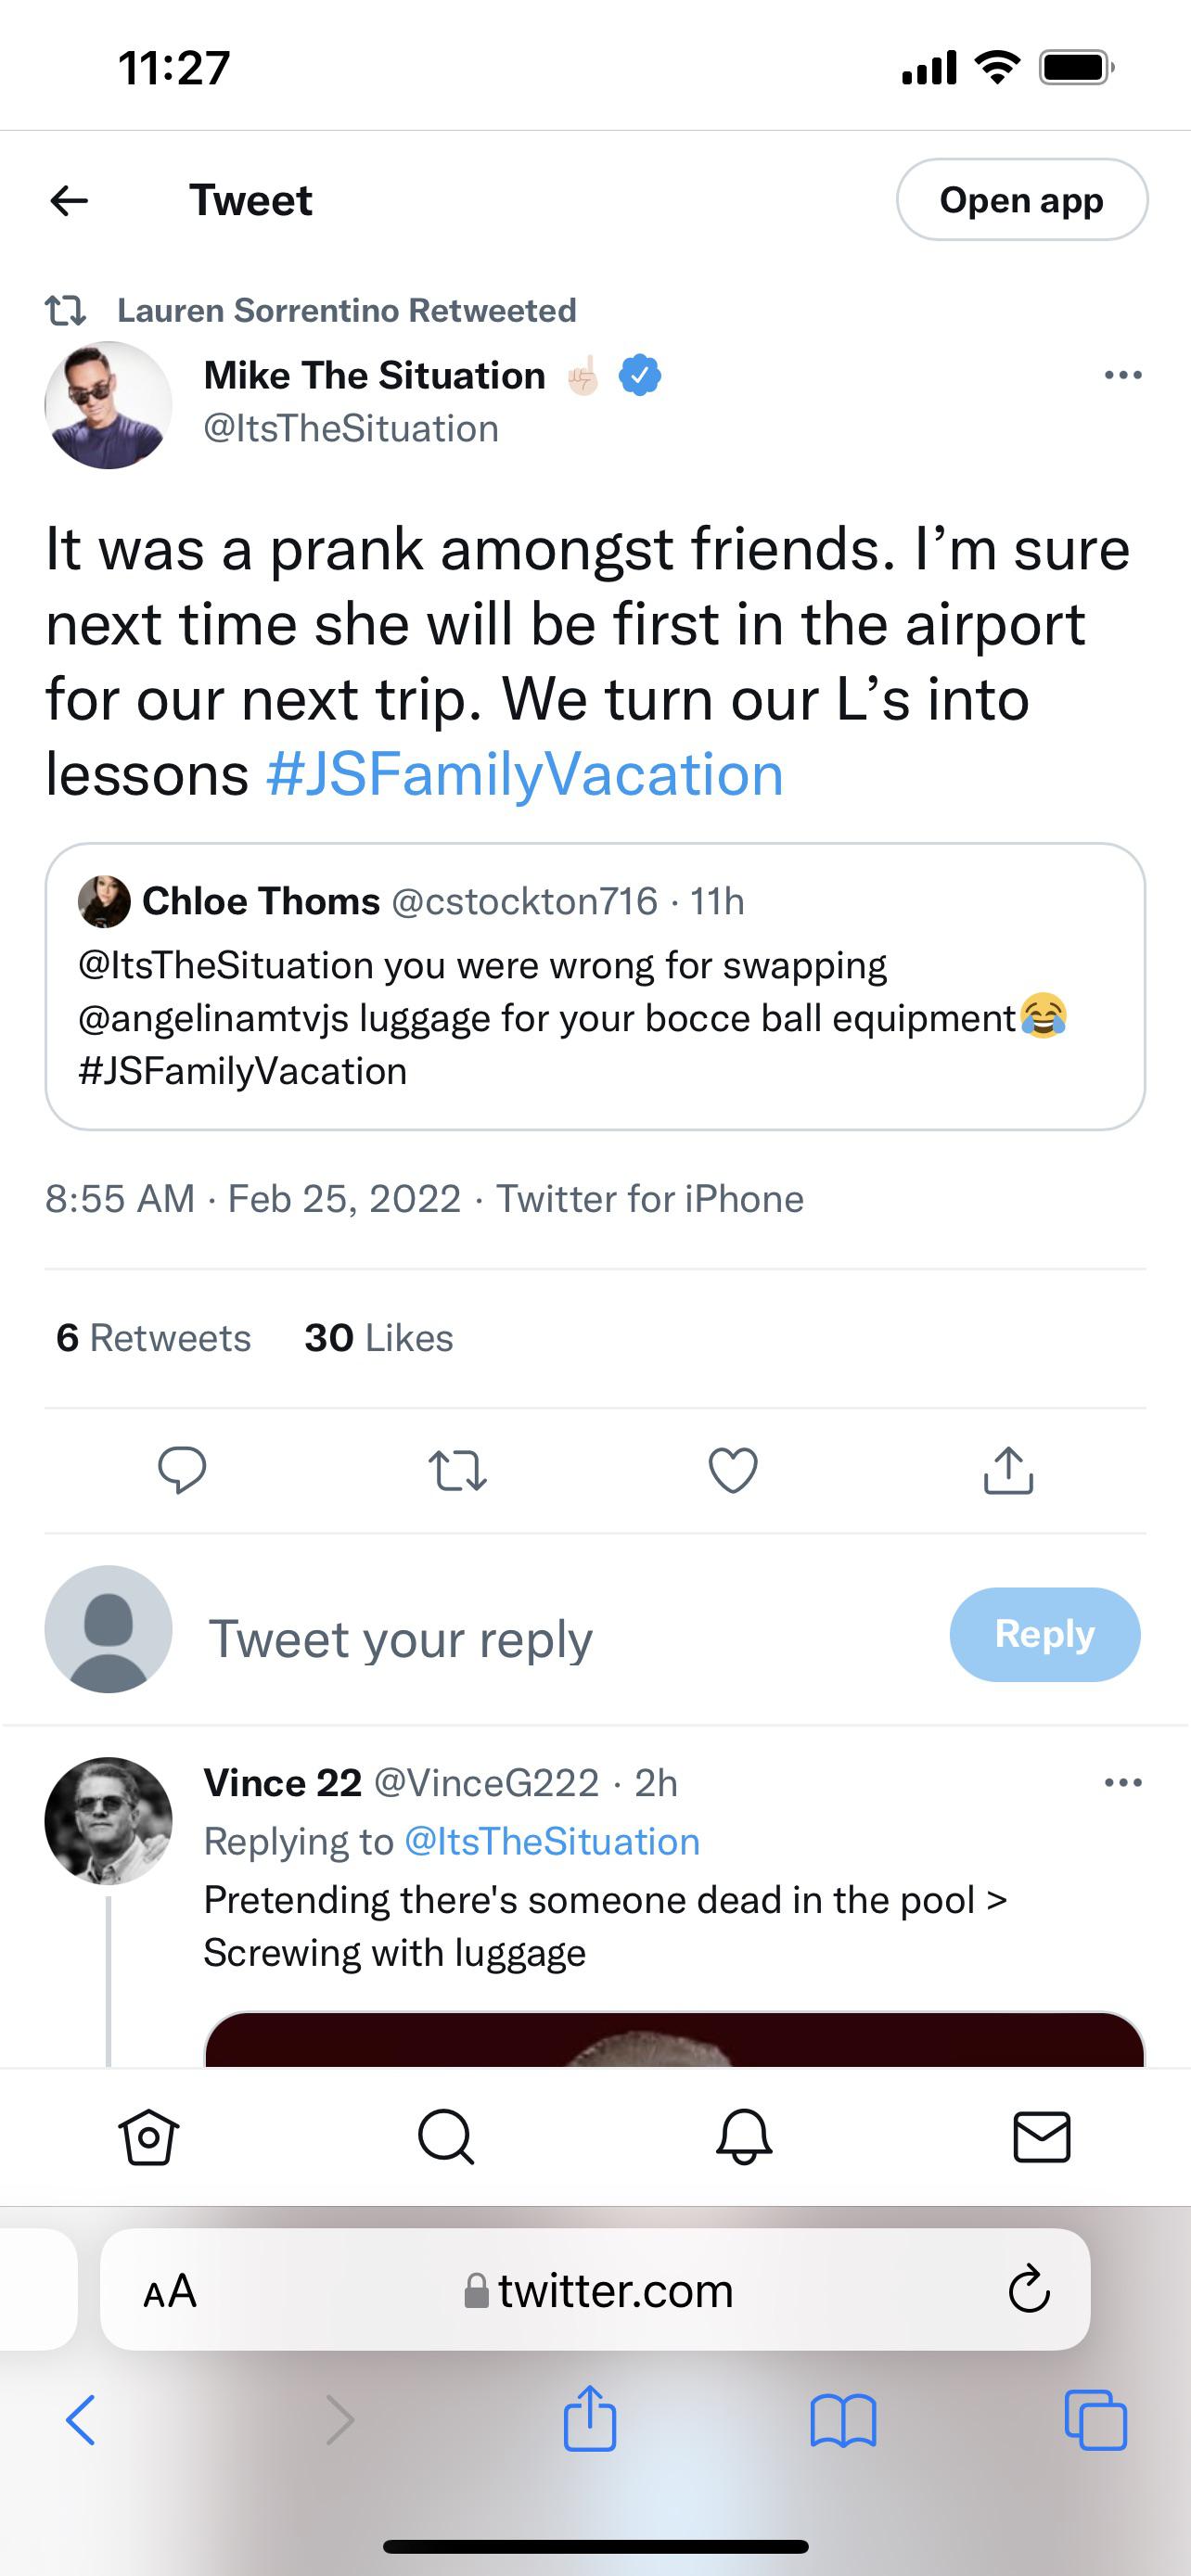This screenshot has width=1191, height=2576.
Task: Open Twitter home tab
Action: tap(148, 2137)
